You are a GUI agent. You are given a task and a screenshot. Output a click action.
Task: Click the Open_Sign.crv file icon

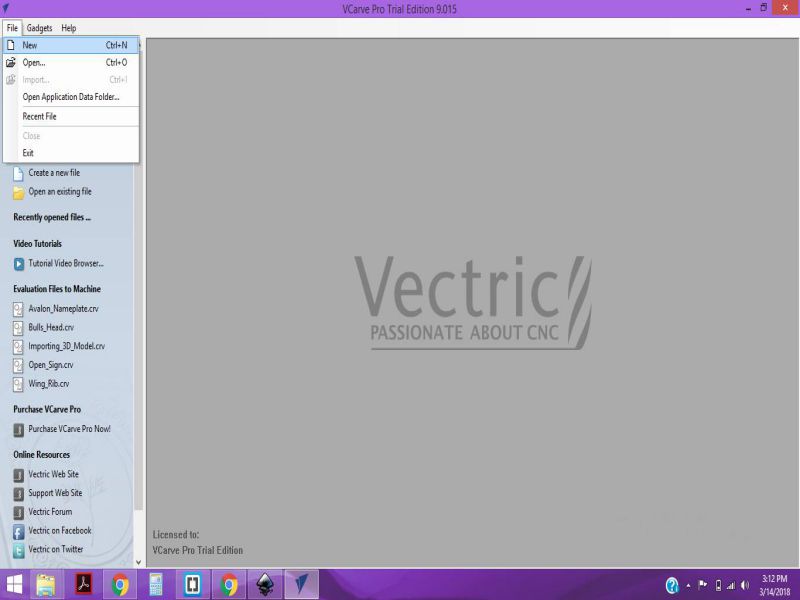coord(18,365)
